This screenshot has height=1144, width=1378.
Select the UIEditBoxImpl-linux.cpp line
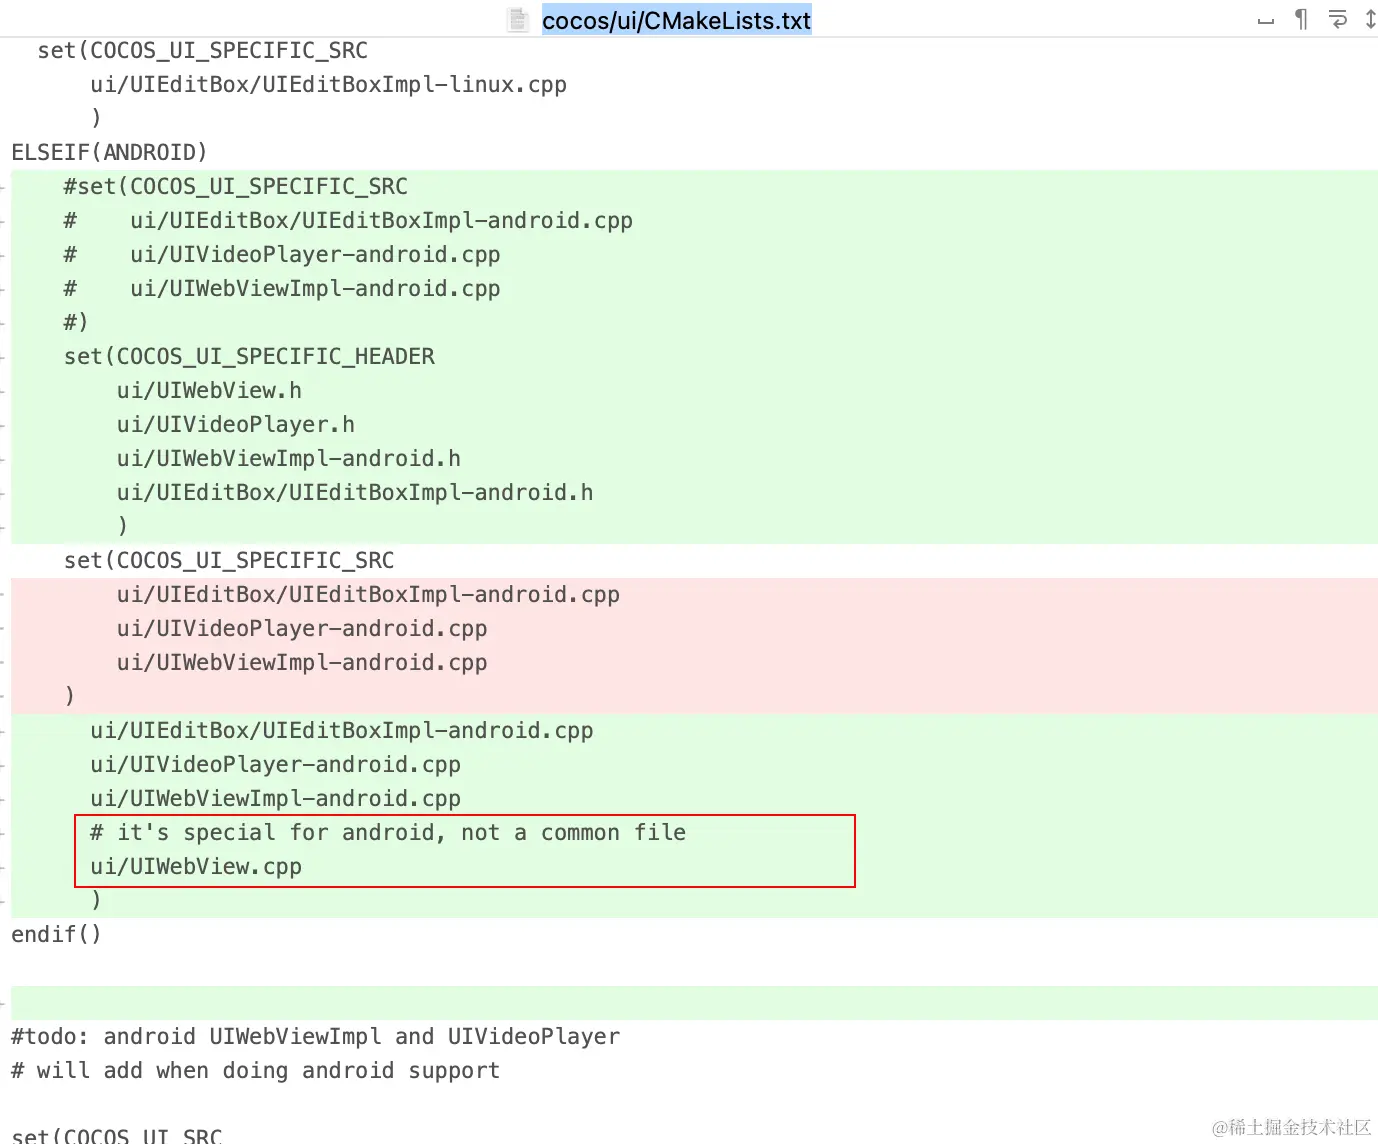click(x=328, y=85)
